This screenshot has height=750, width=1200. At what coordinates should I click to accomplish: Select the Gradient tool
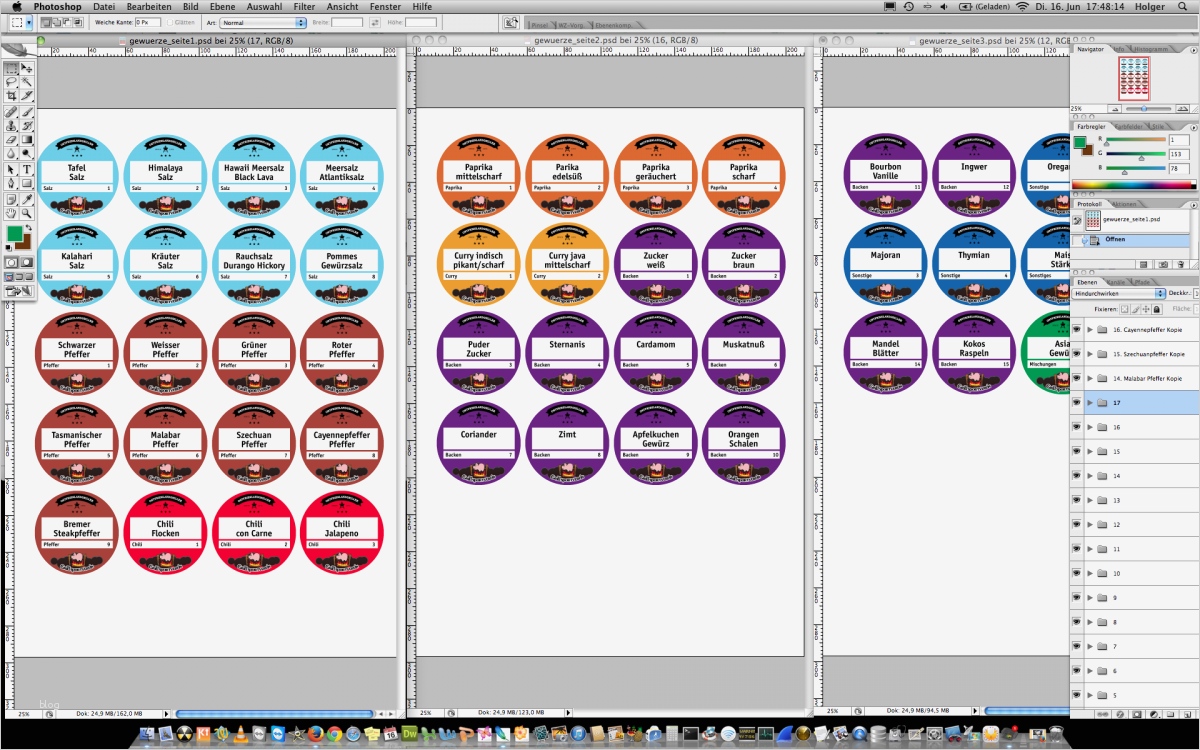[26, 140]
